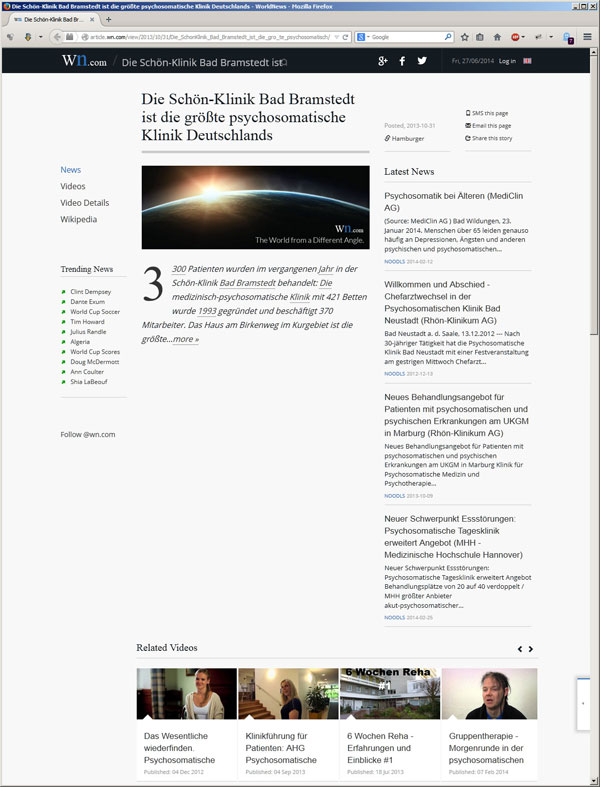Screen dimensions: 600x787
Task: Click 'Share this story' link
Action: point(489,139)
